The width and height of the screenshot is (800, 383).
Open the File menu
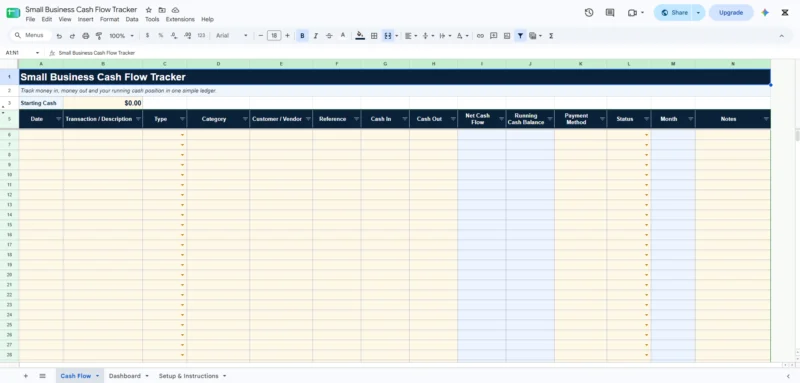click(x=30, y=19)
